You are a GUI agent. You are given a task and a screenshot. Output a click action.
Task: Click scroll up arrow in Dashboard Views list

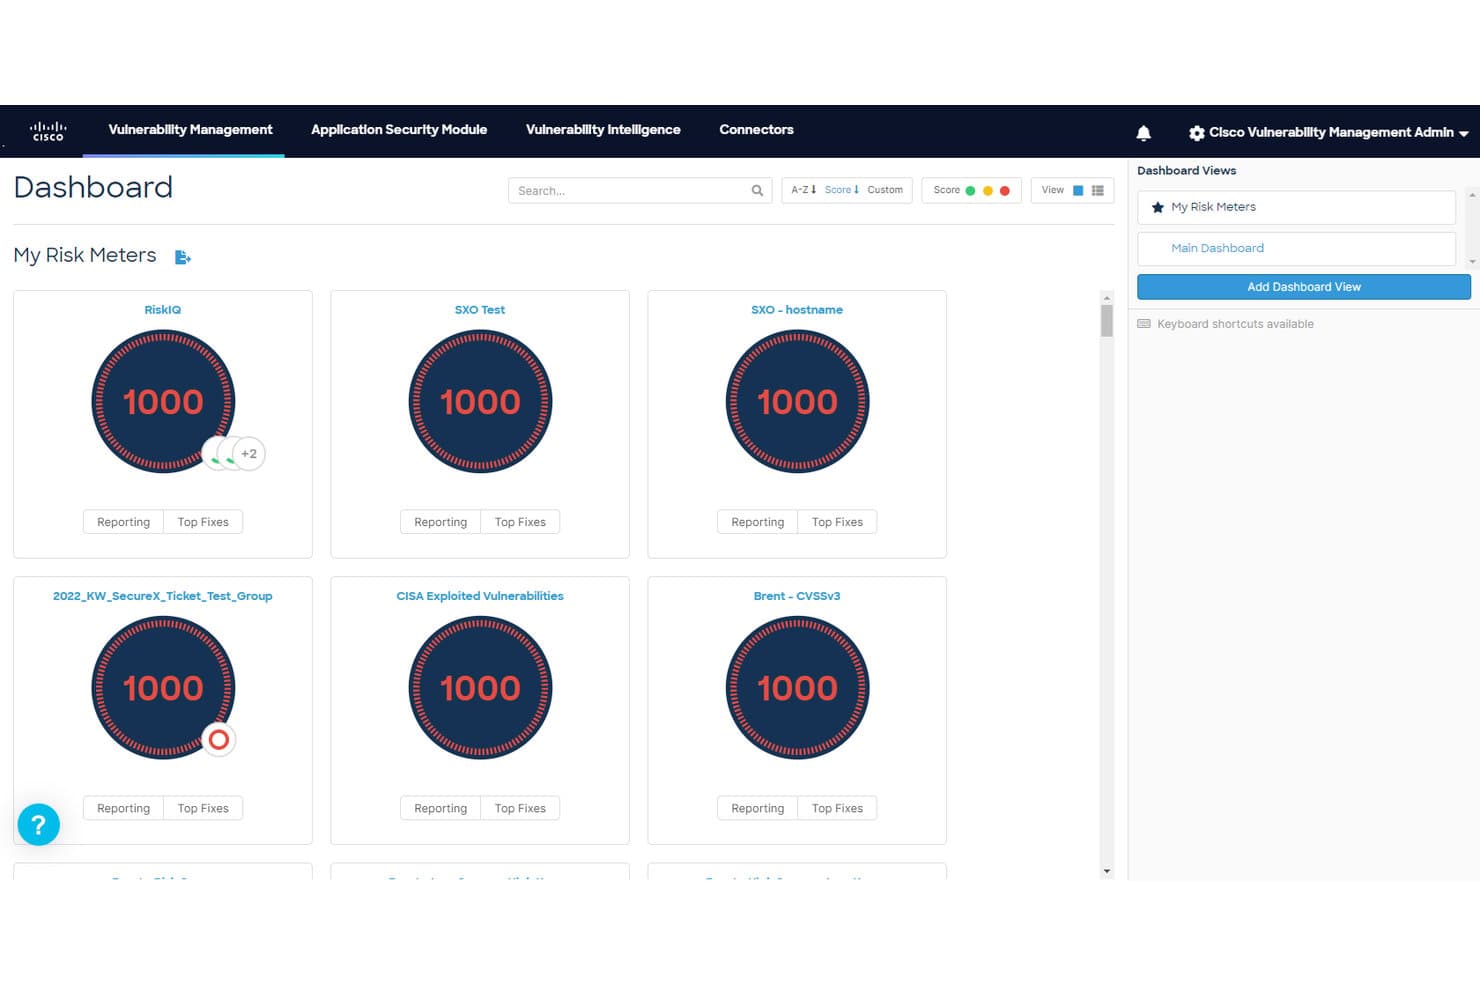(1472, 195)
